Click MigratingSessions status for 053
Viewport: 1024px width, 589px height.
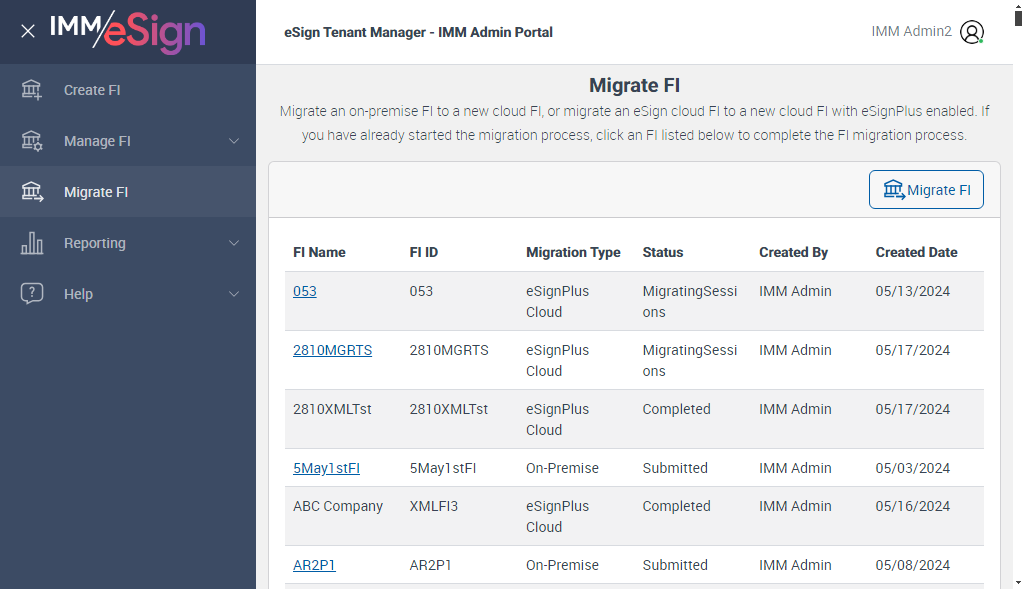pyautogui.click(x=690, y=302)
